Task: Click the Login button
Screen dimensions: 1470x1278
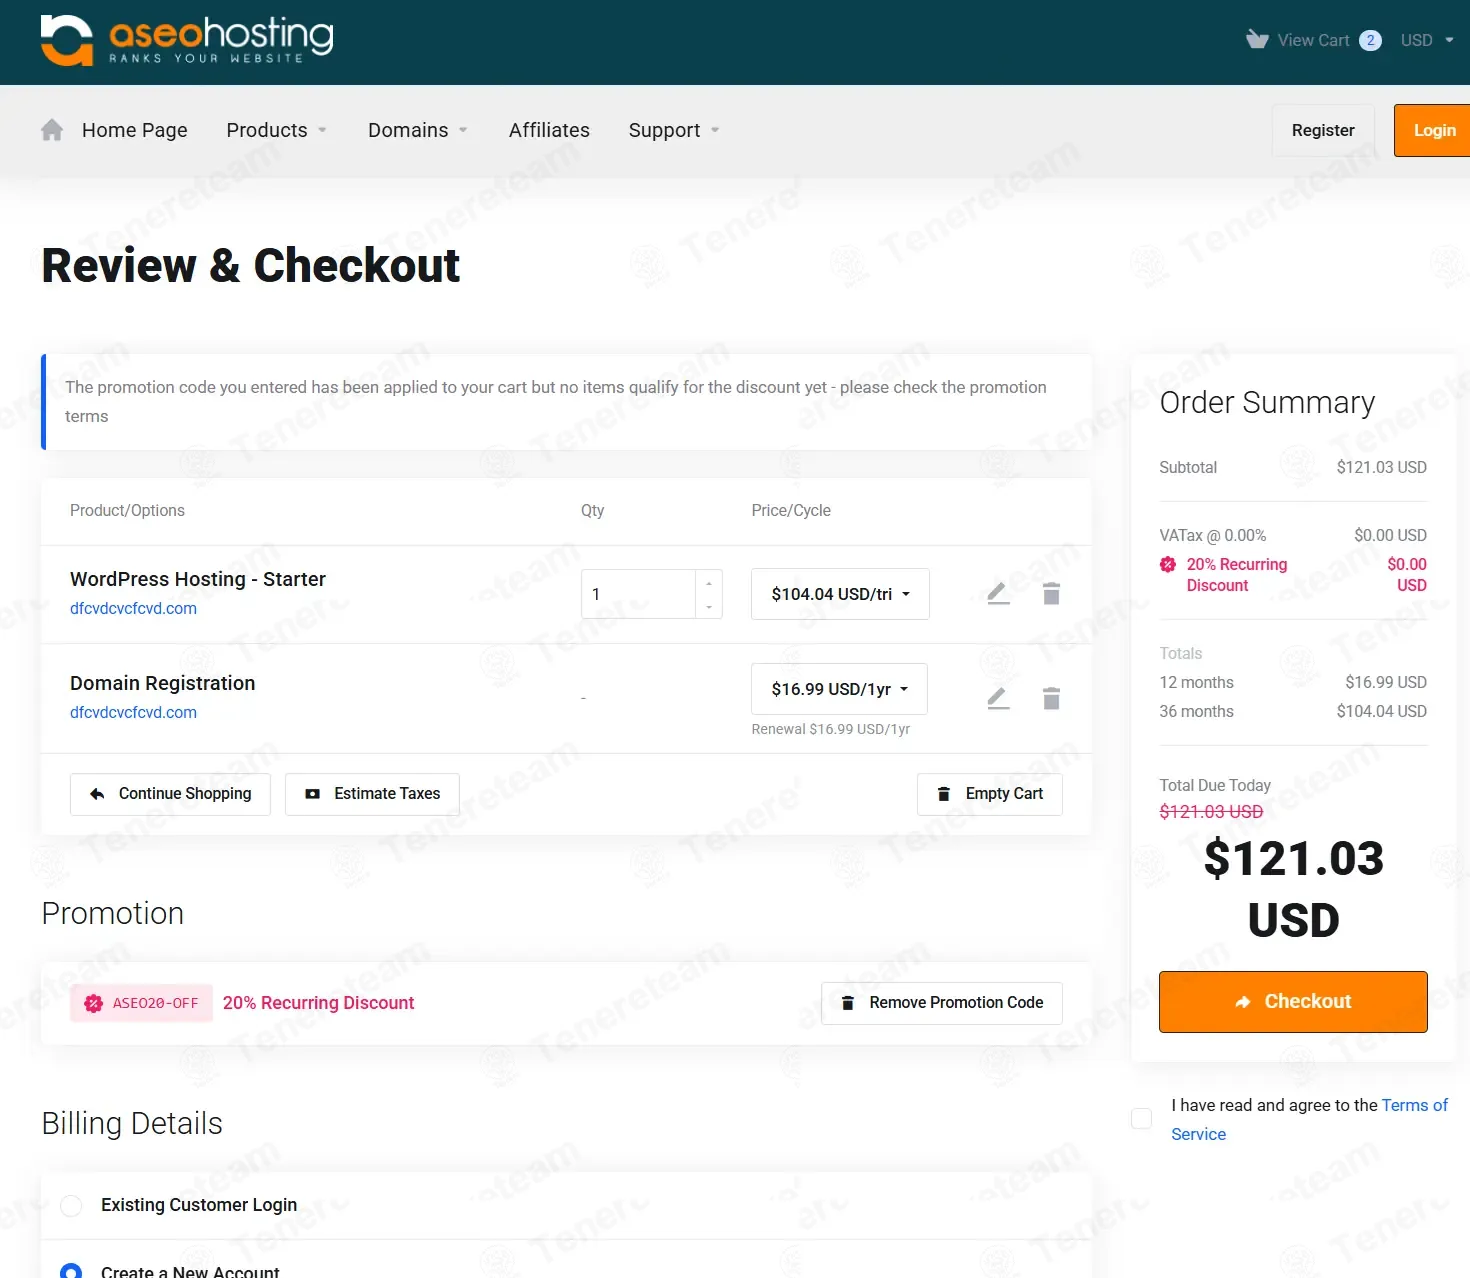Action: [1434, 130]
